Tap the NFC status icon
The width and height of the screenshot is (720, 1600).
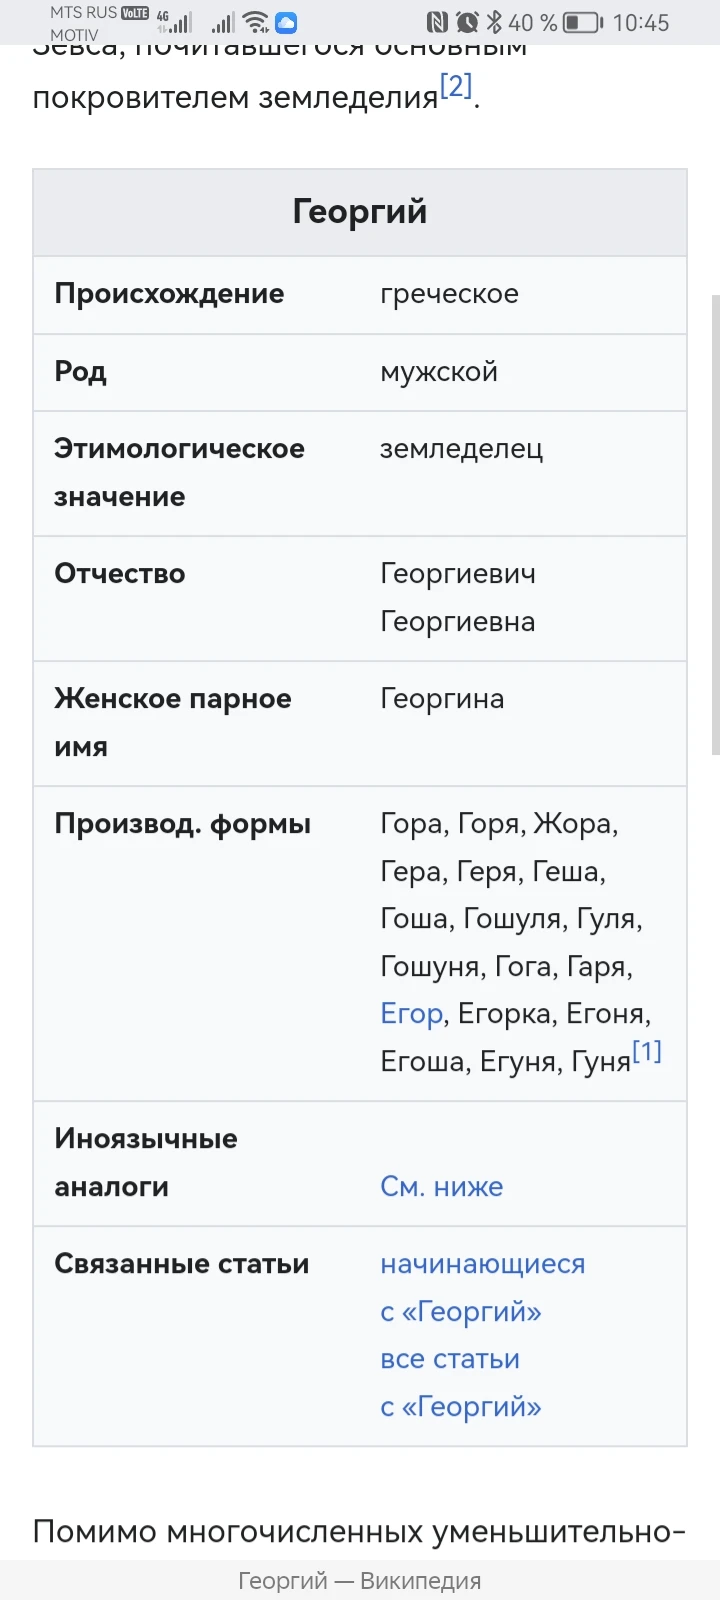coord(437,22)
